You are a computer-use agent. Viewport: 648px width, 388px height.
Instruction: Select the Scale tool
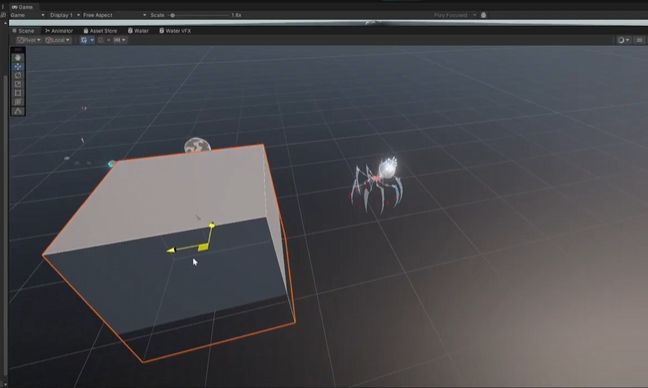click(x=18, y=84)
